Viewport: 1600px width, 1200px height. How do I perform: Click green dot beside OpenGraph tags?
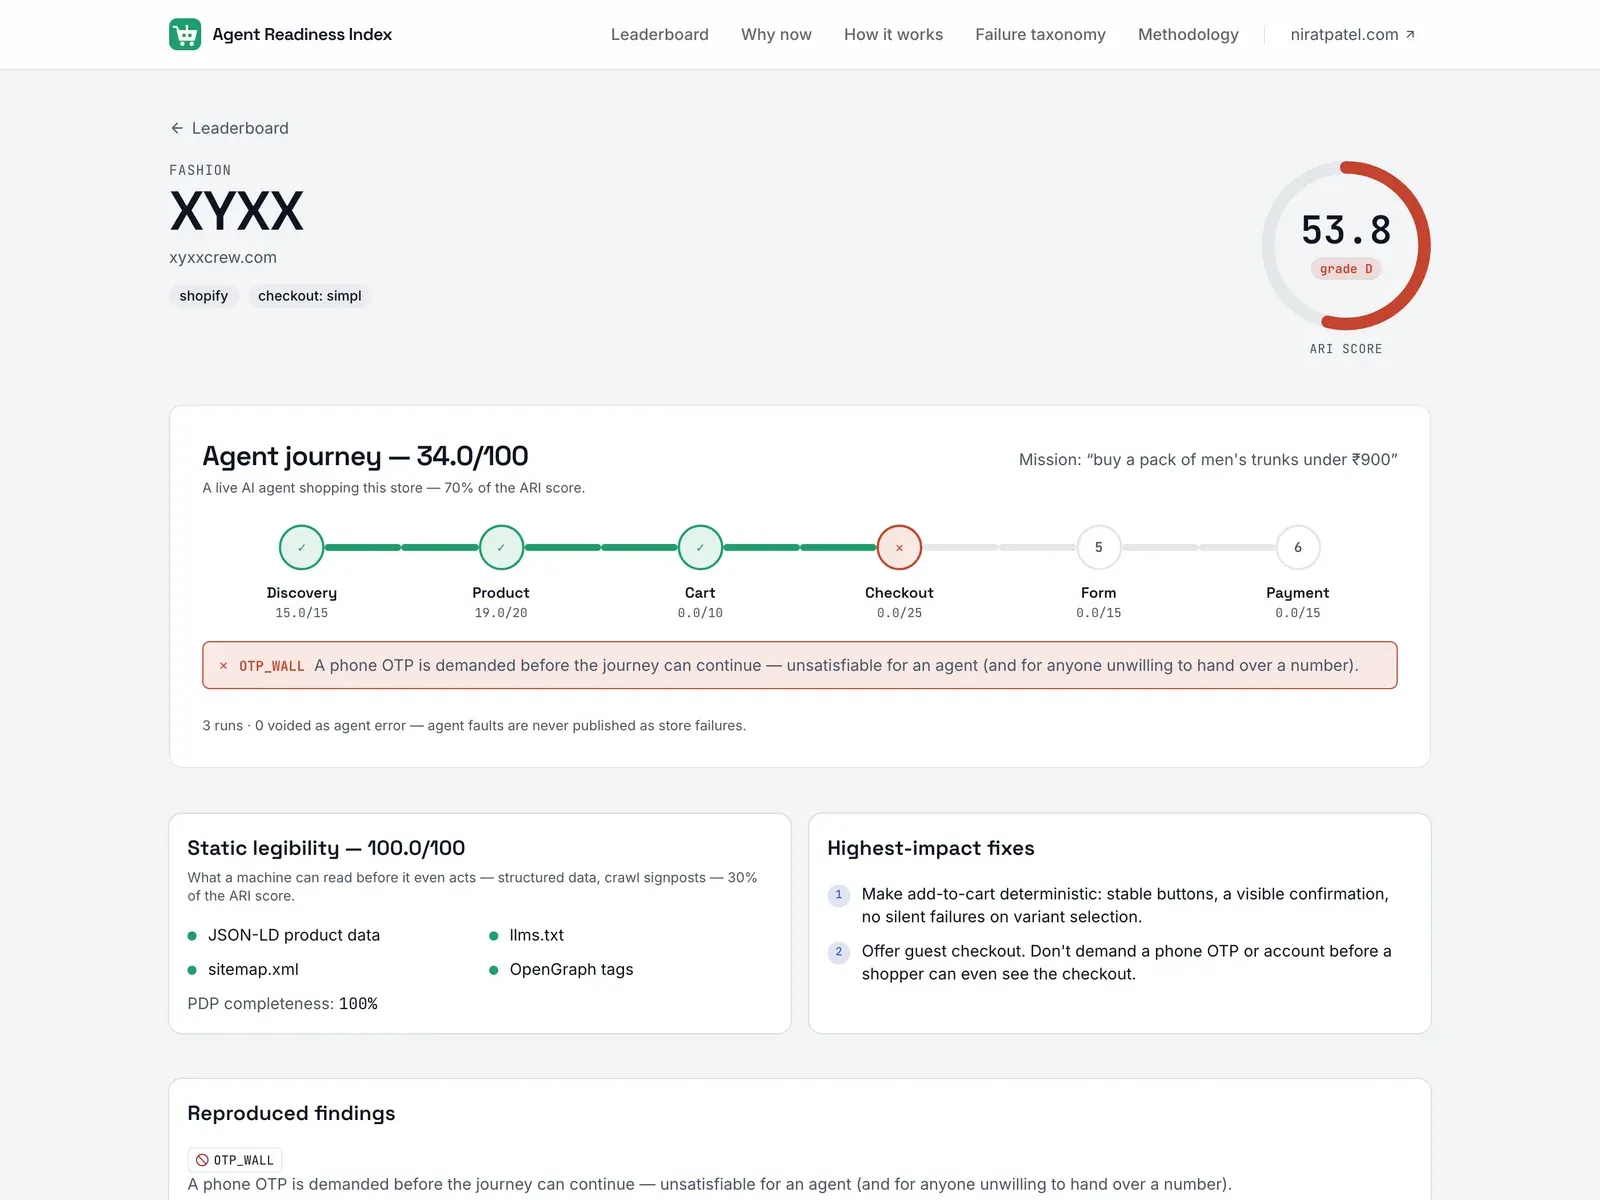(493, 970)
